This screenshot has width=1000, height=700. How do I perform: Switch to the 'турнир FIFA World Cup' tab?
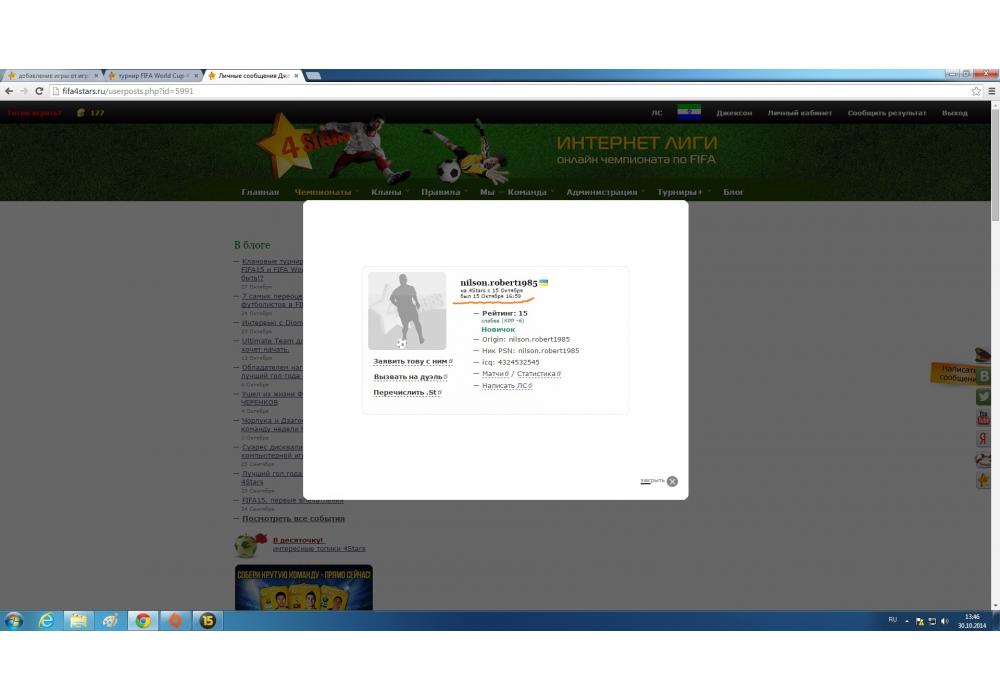pyautogui.click(x=148, y=76)
